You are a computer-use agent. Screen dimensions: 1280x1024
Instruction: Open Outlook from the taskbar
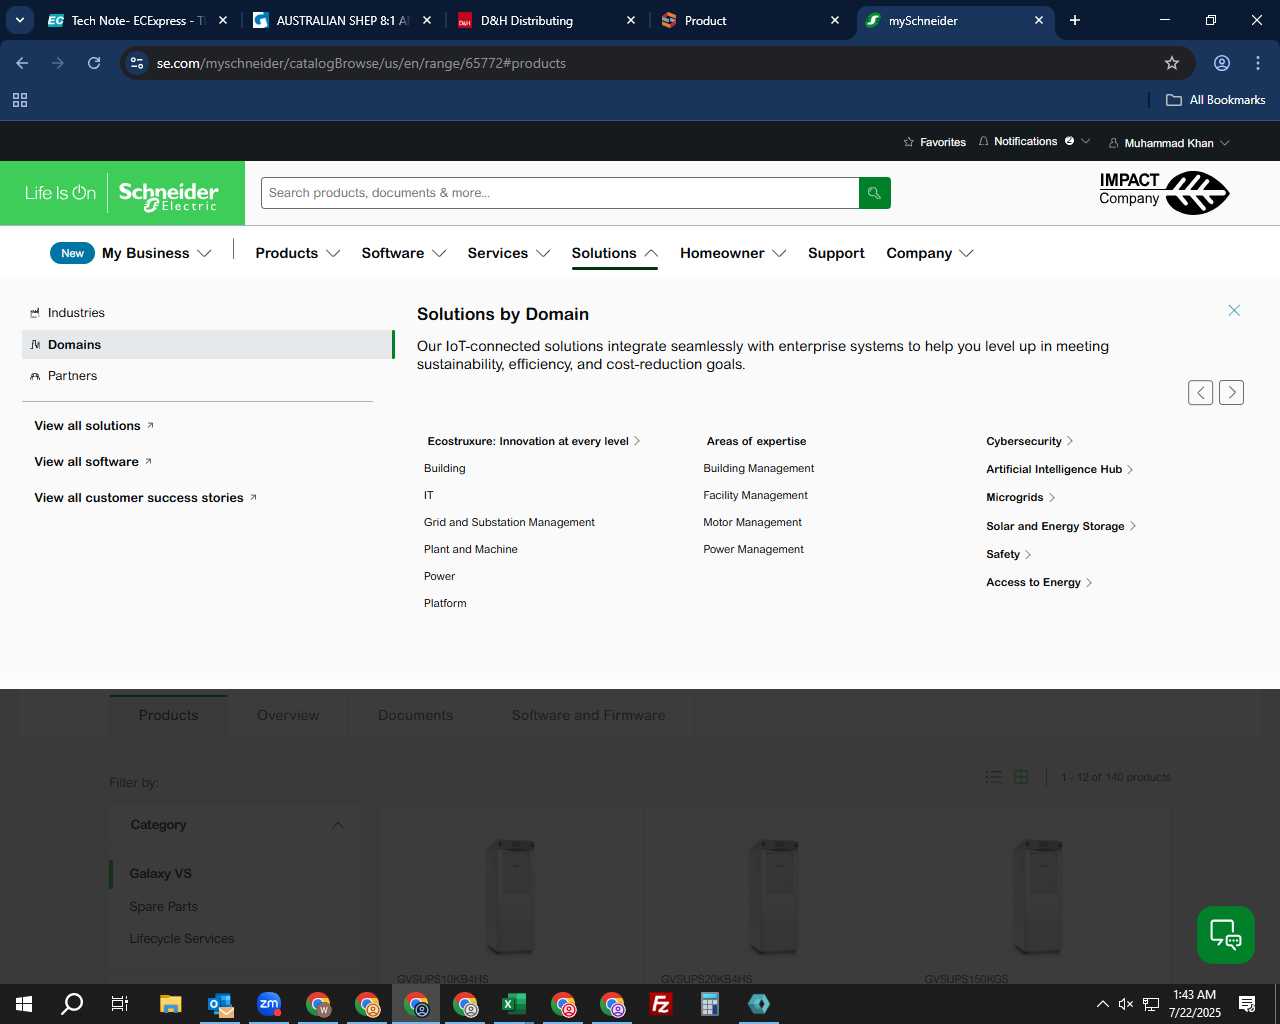pos(220,1004)
